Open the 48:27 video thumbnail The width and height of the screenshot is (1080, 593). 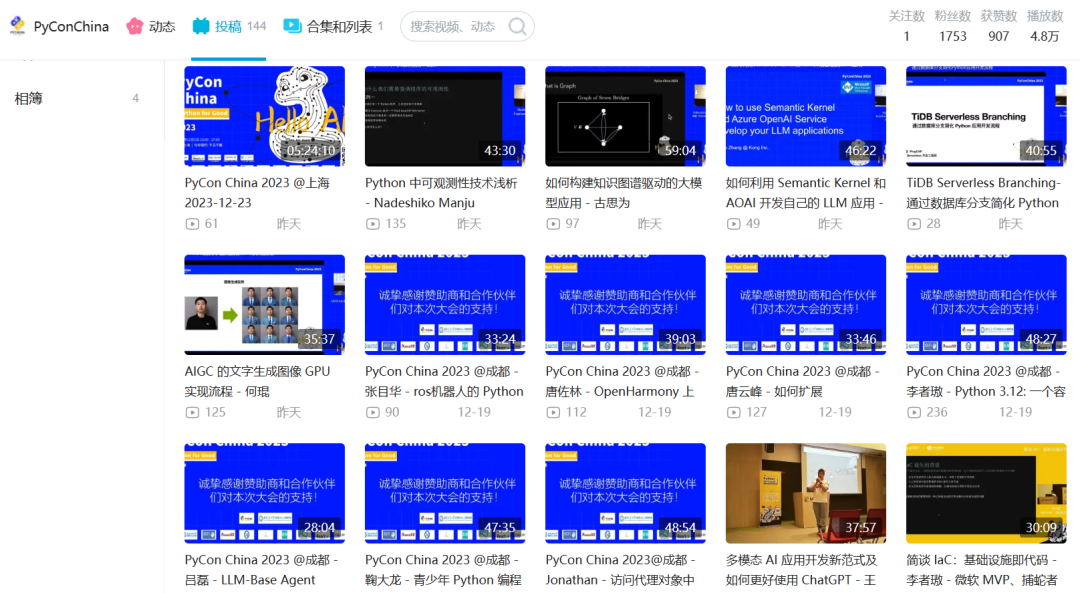coord(986,304)
